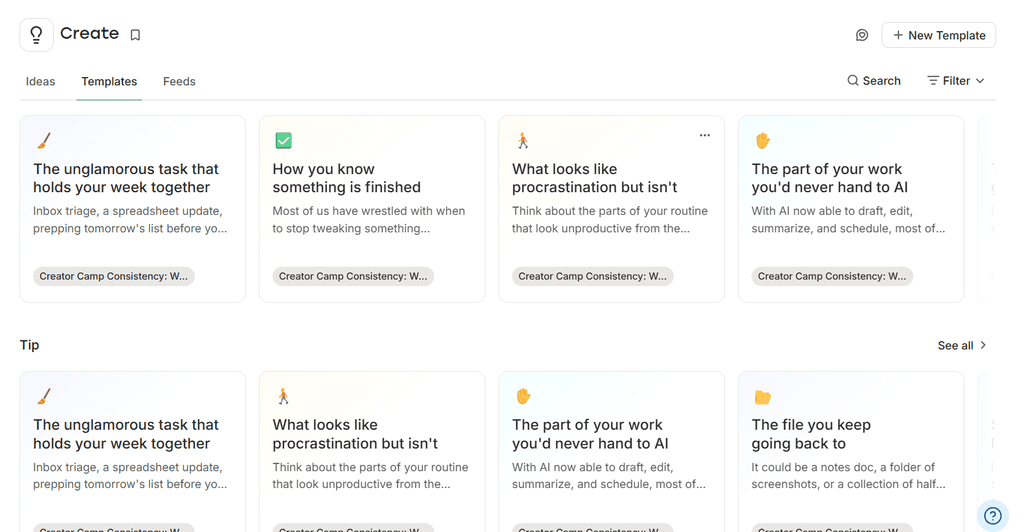Click broom icon on Tip-section unglamorous card

[x=44, y=396]
